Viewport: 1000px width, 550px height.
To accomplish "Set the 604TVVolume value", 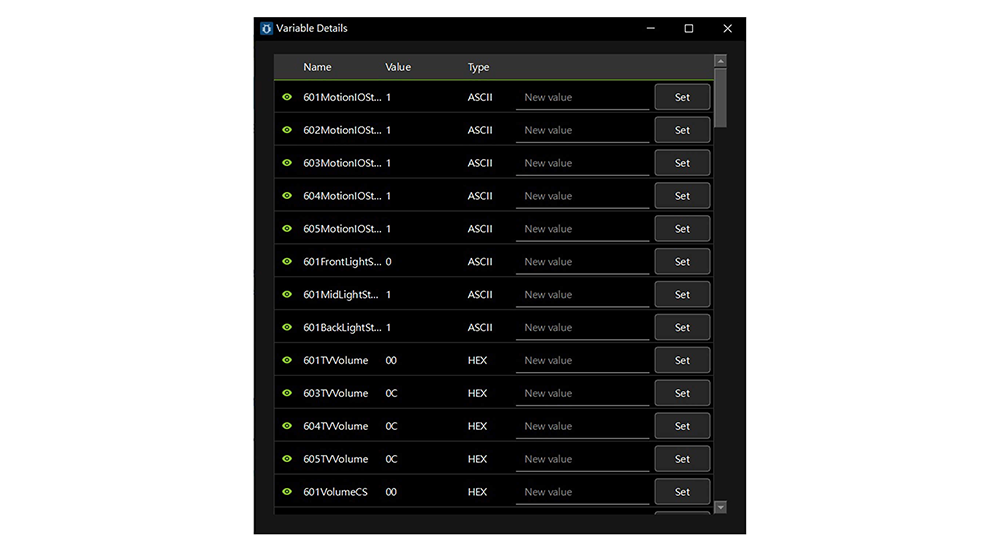I will (x=682, y=426).
